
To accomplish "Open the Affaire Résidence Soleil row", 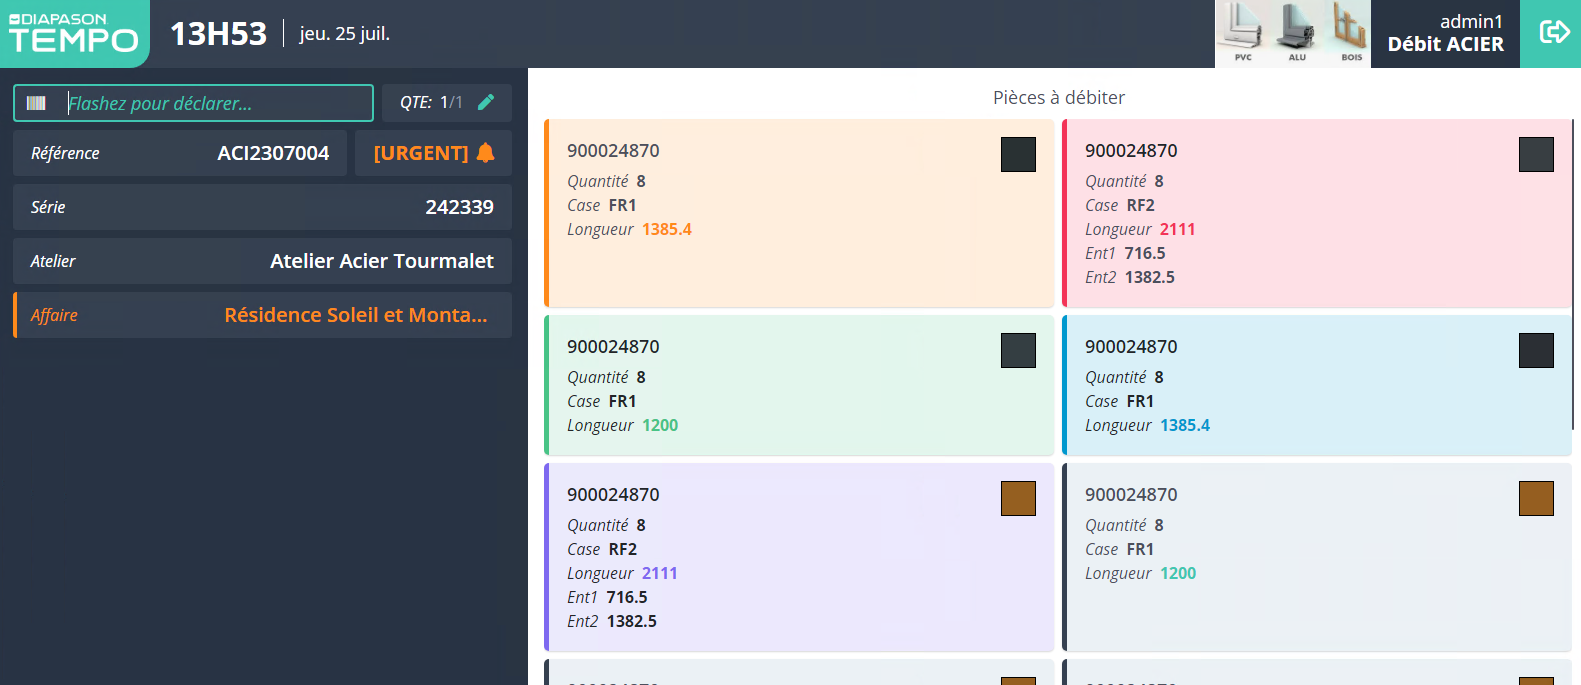I will coord(263,315).
